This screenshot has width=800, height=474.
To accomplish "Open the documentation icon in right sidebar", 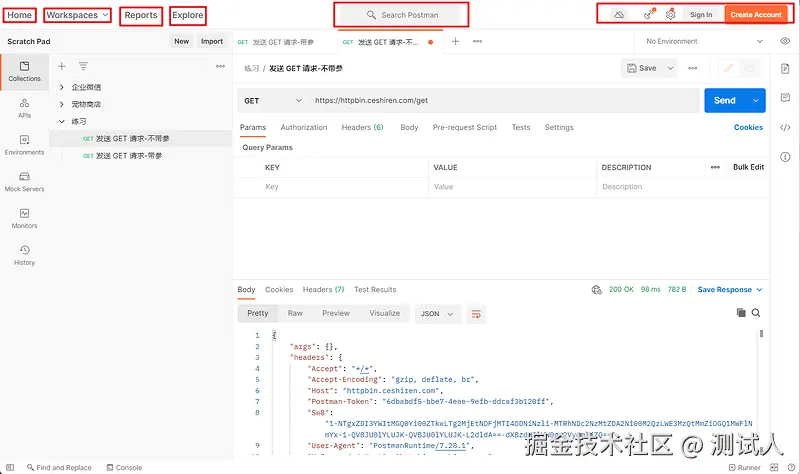I will pyautogui.click(x=785, y=68).
